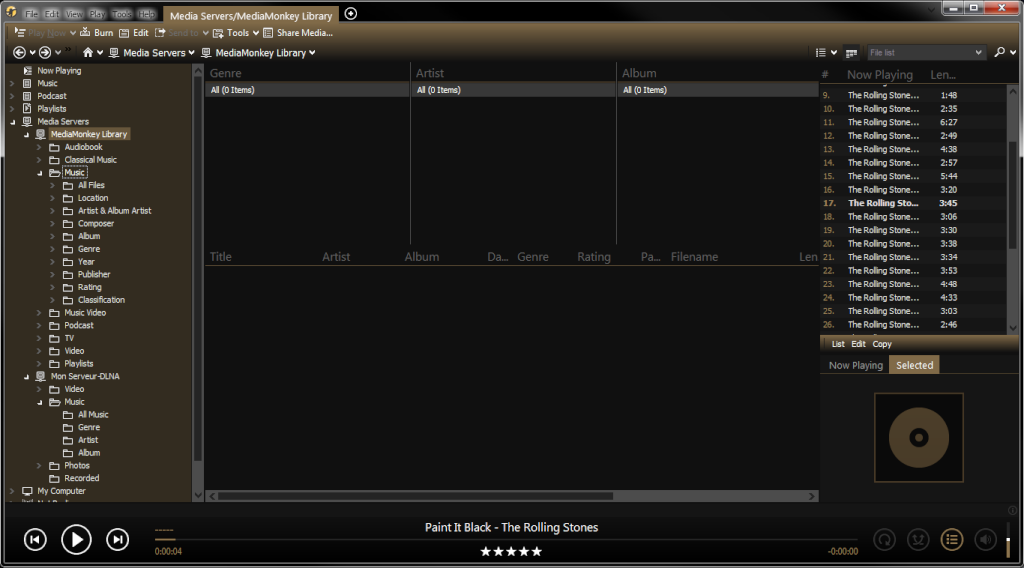
Task: Click the view mode list icon
Action: (x=821, y=52)
